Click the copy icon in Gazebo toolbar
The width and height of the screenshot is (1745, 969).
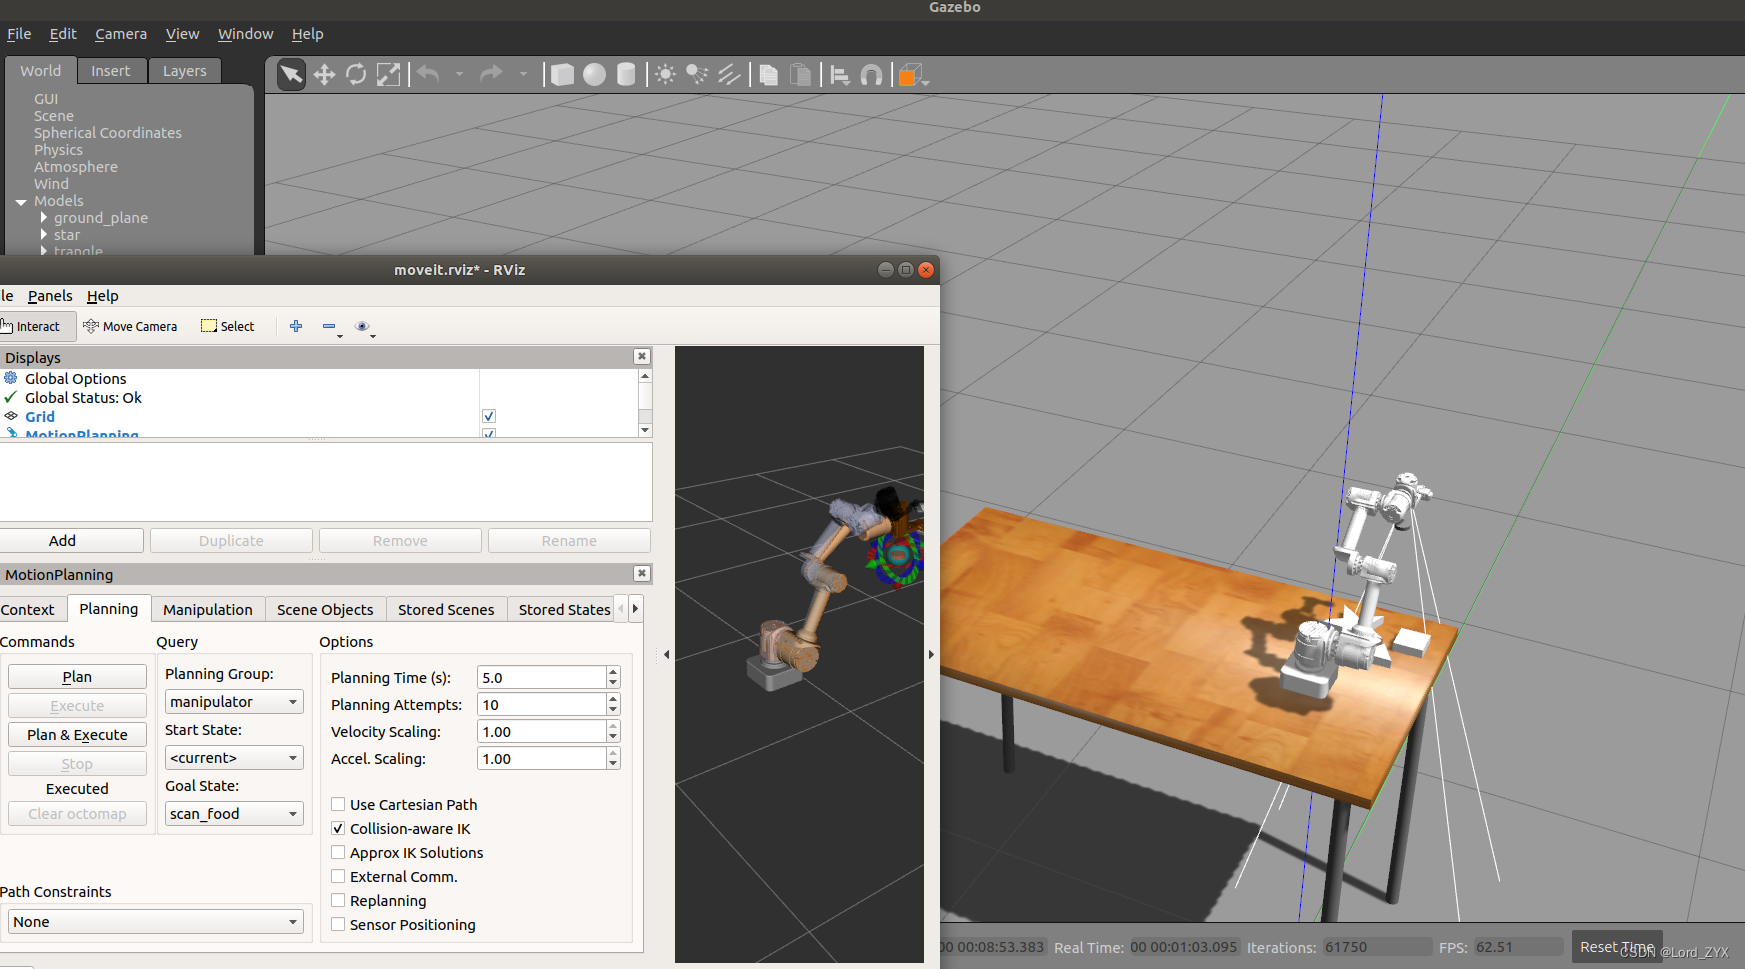click(768, 75)
